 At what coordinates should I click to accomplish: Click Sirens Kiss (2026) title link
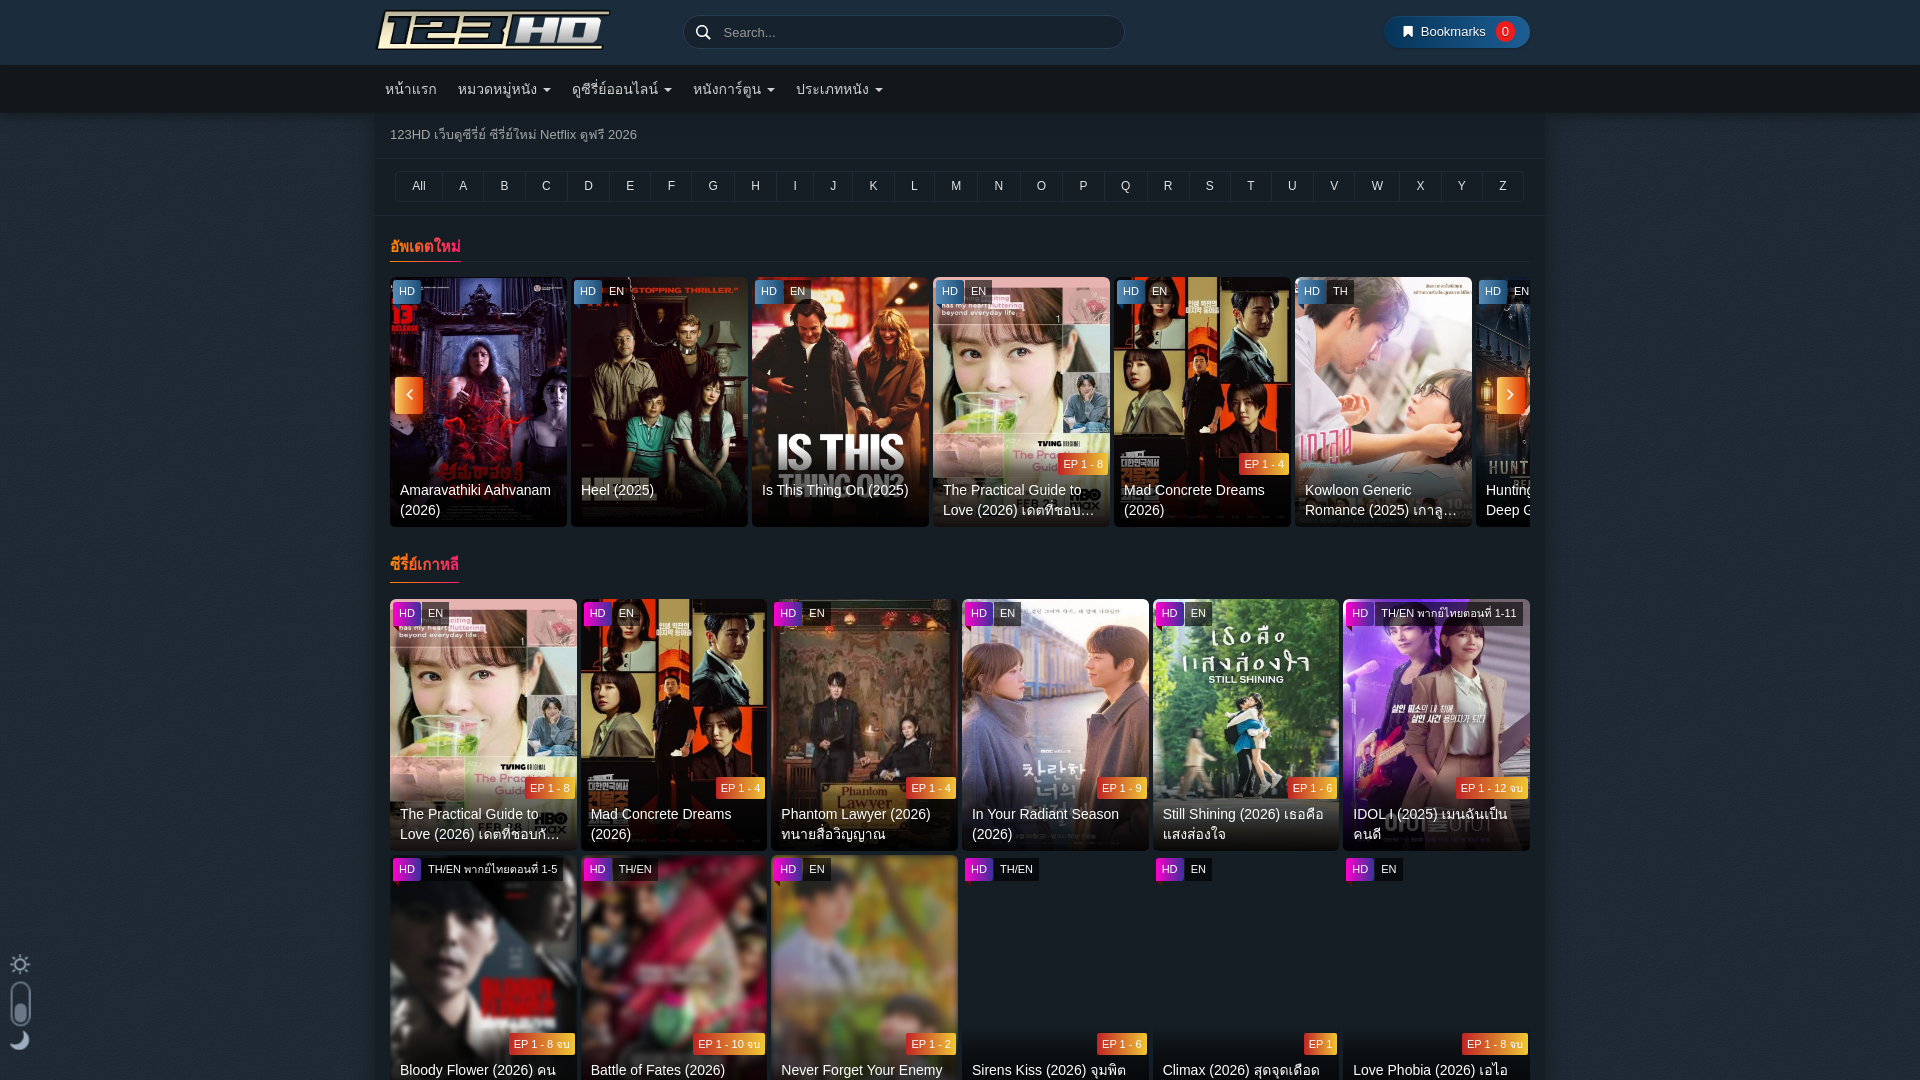(x=1049, y=1070)
